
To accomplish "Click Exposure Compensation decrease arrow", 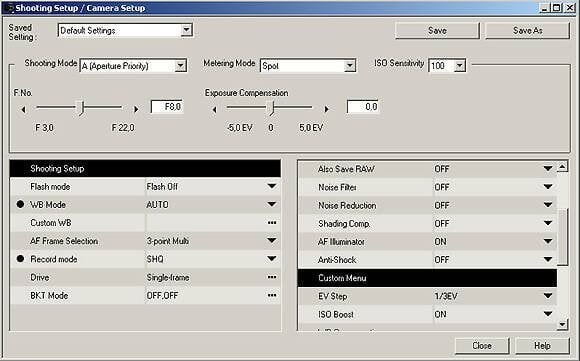I will [214, 109].
